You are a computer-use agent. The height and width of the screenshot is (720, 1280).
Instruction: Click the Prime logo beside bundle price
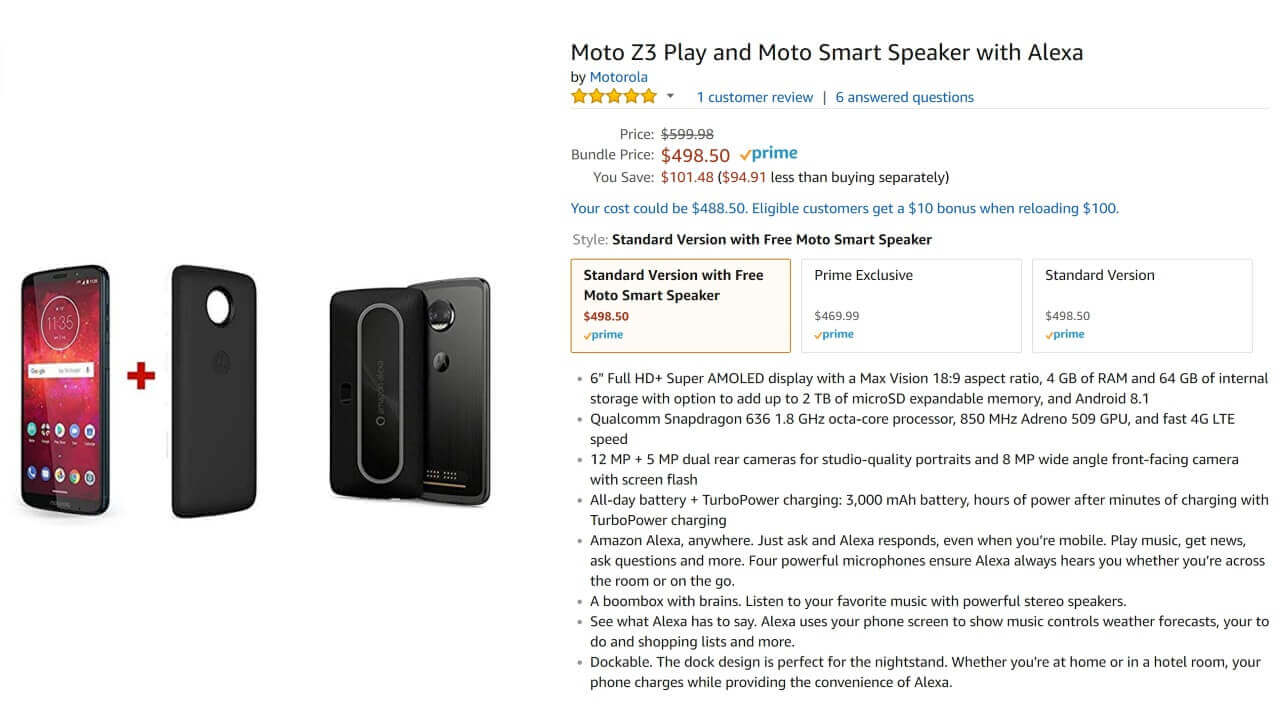768,154
